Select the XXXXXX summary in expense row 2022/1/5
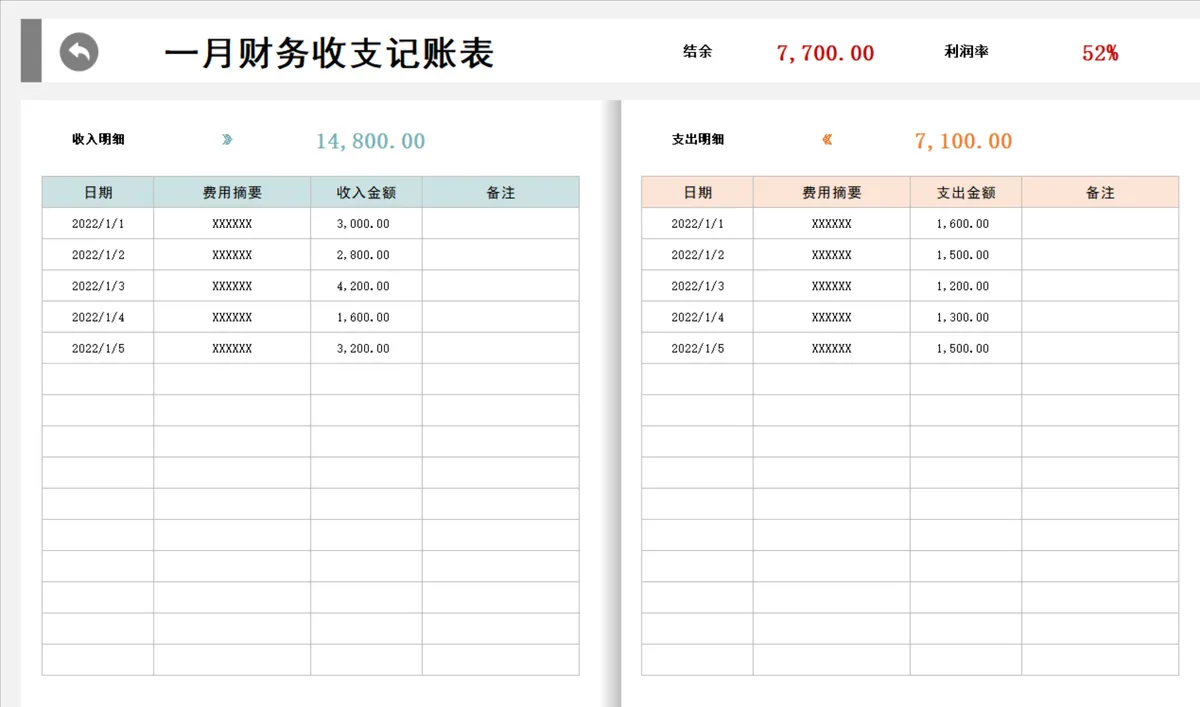The image size is (1200, 707). tap(831, 349)
